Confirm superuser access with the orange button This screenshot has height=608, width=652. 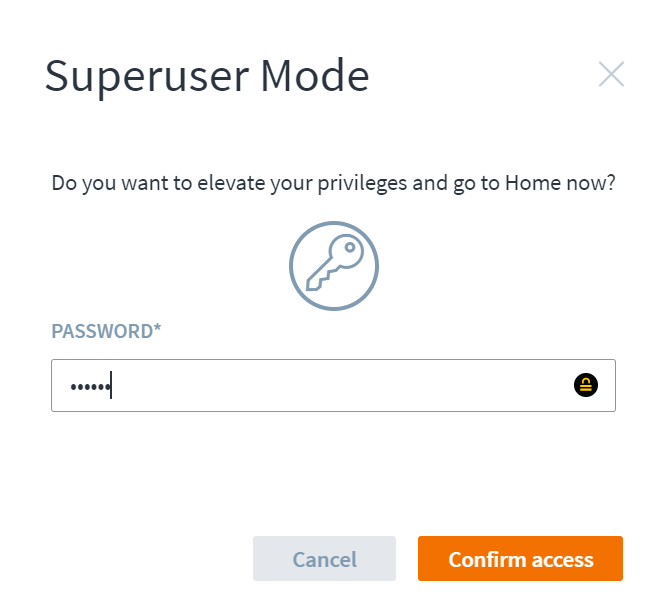pyautogui.click(x=520, y=559)
